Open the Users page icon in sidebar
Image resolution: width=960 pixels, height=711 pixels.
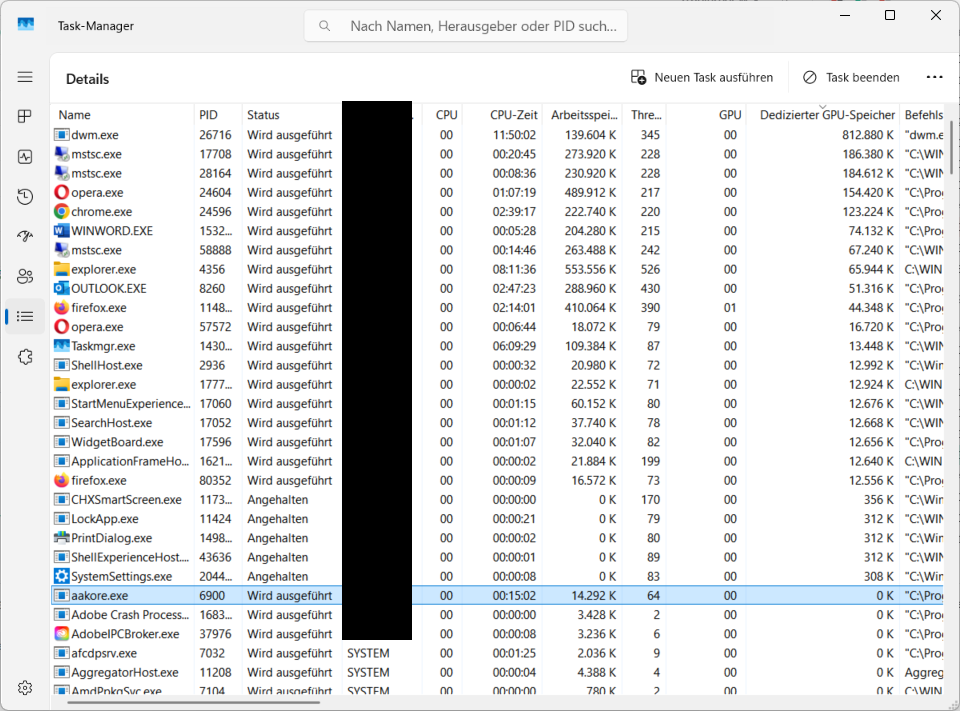click(25, 276)
